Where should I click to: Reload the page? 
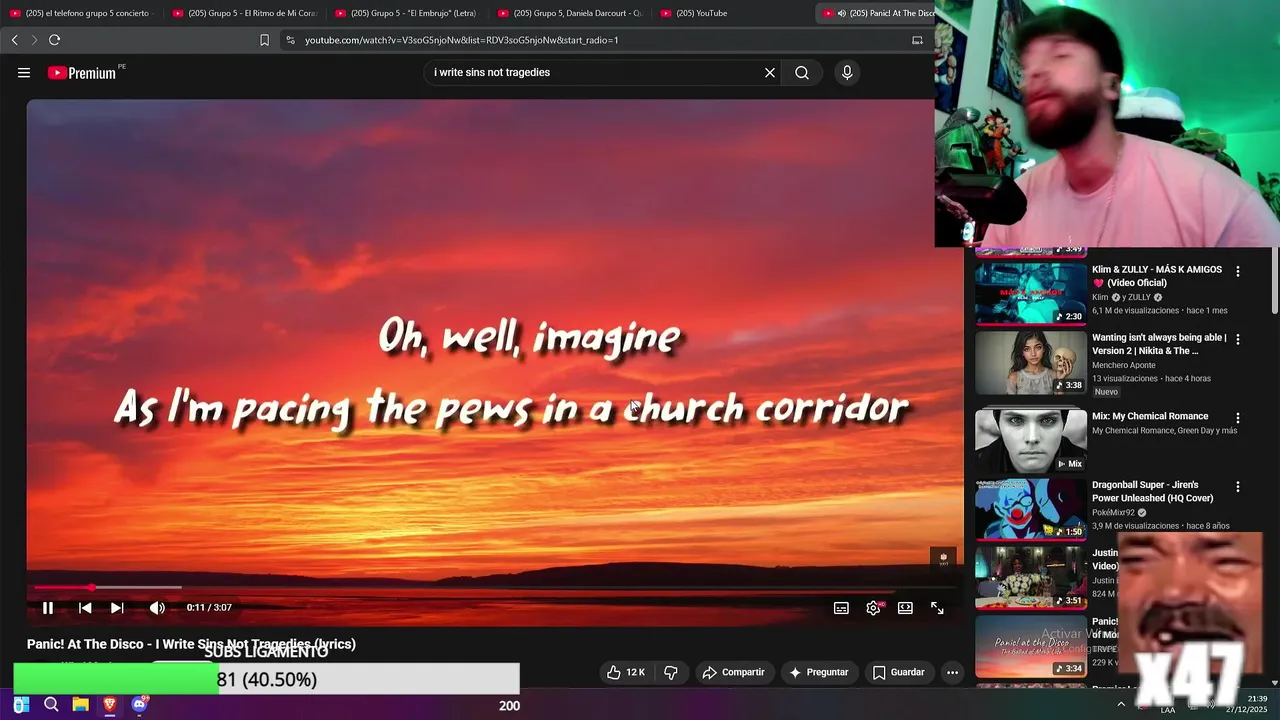pyautogui.click(x=54, y=40)
